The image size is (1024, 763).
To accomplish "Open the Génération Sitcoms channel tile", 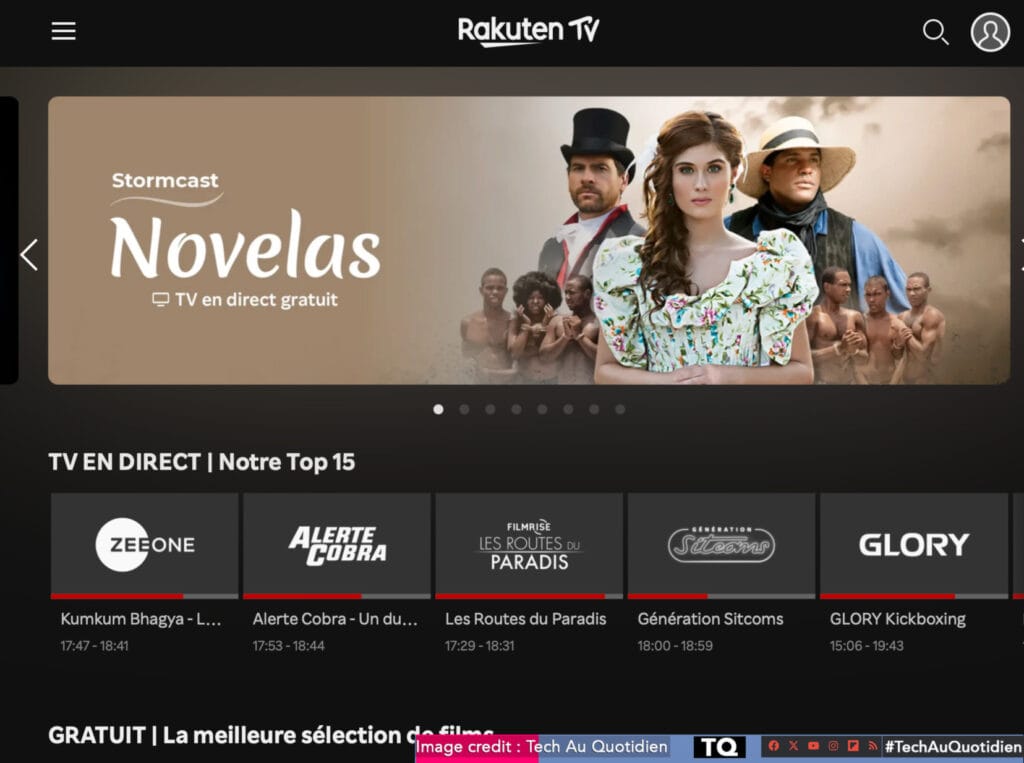I will 722,544.
